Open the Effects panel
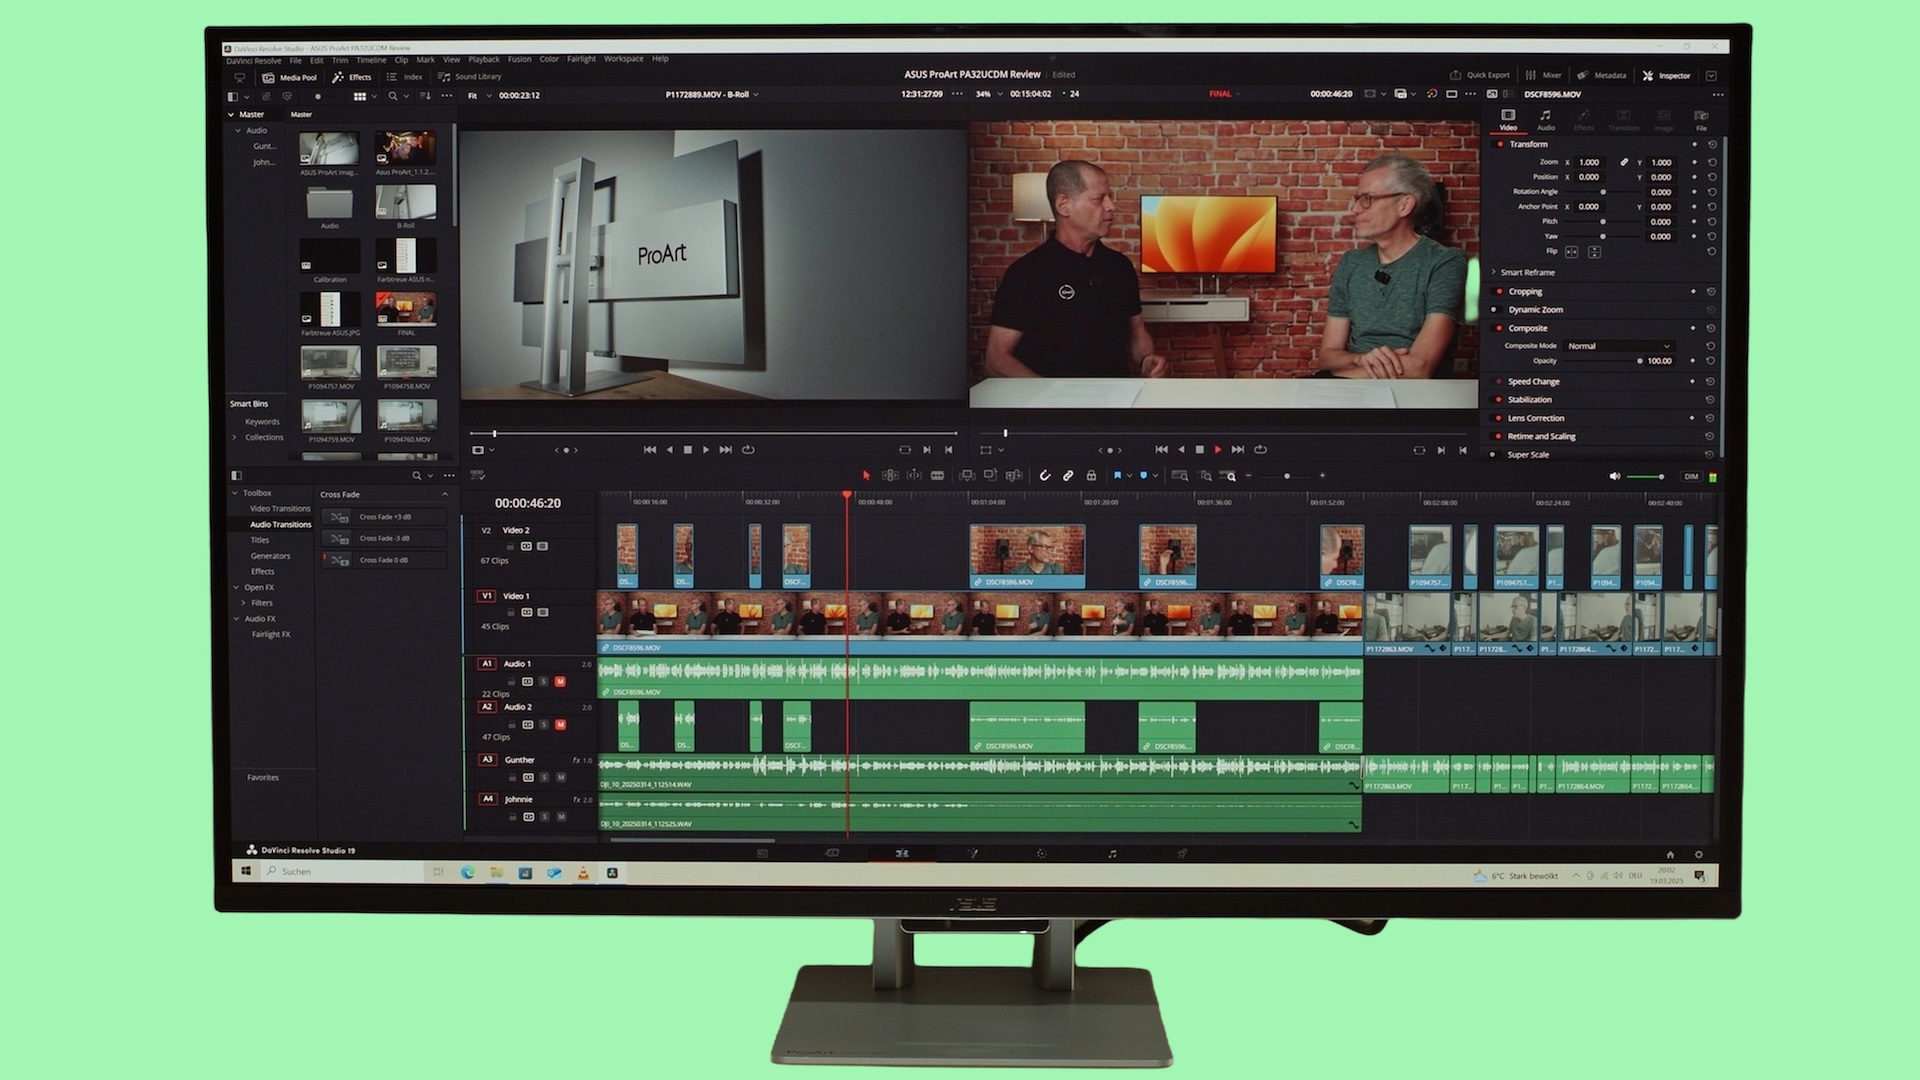 click(x=352, y=77)
